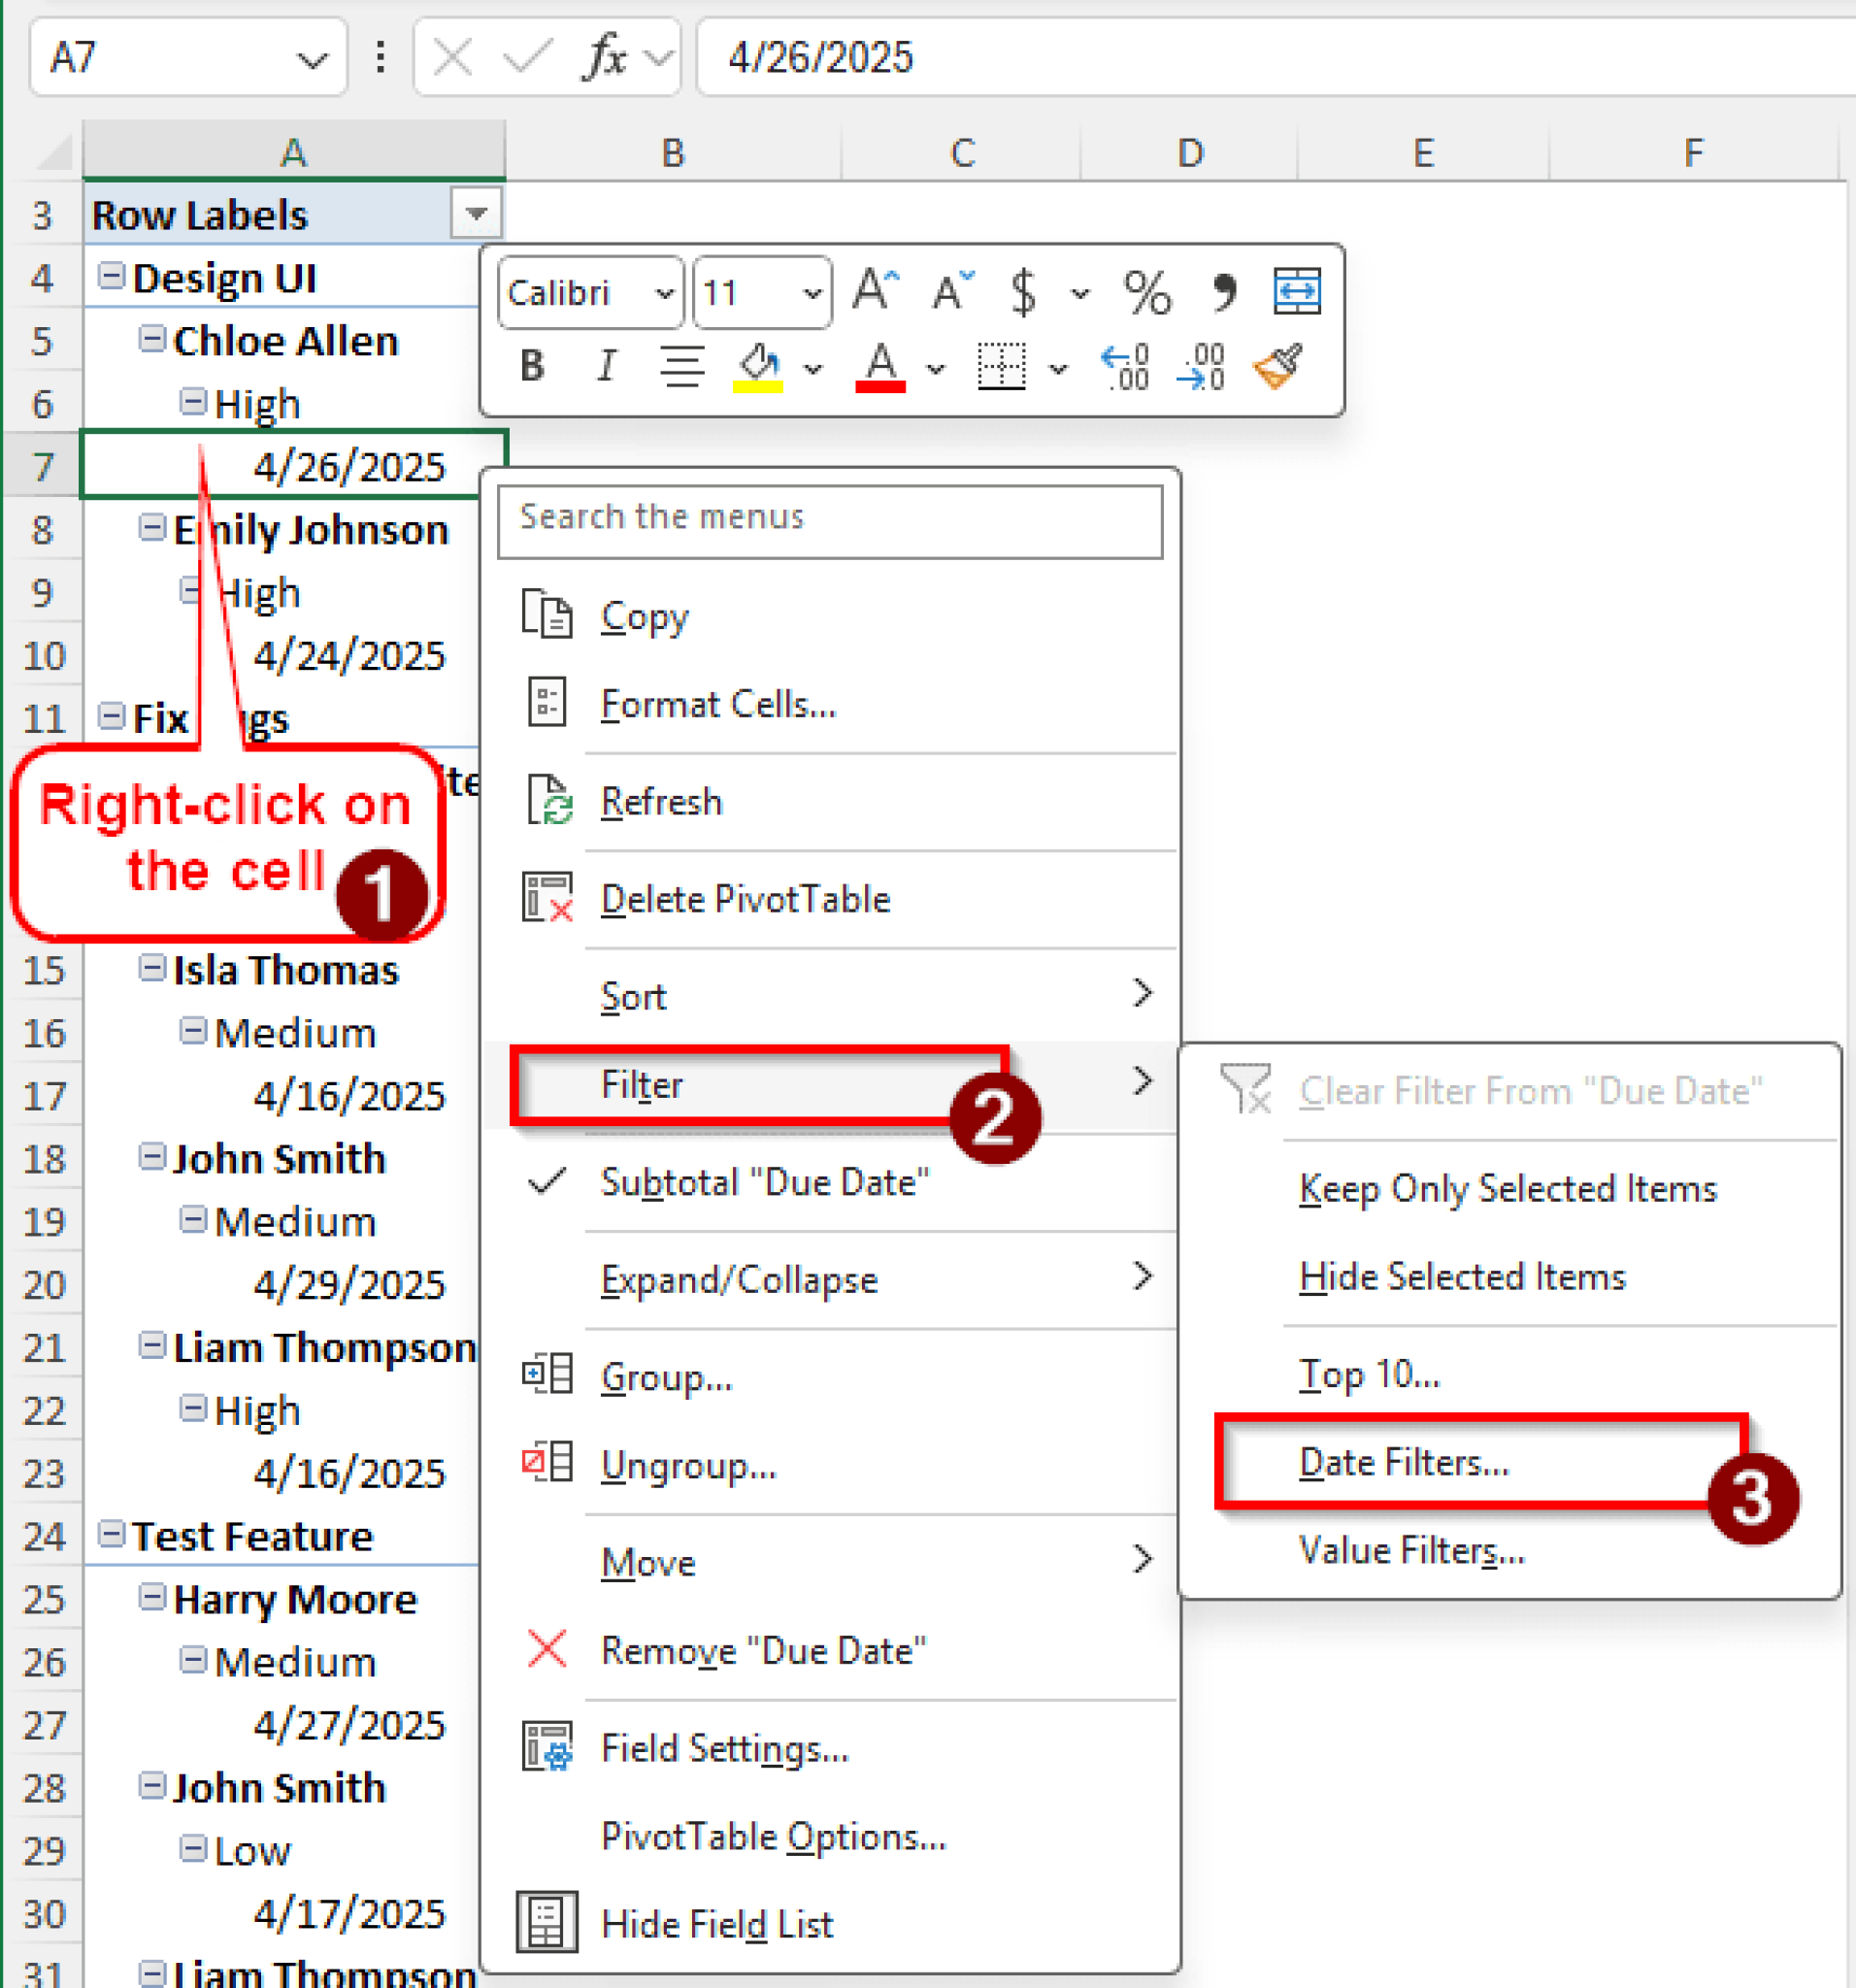Image resolution: width=1856 pixels, height=1988 pixels.
Task: Collapse the Design UI group
Action: pyautogui.click(x=110, y=275)
